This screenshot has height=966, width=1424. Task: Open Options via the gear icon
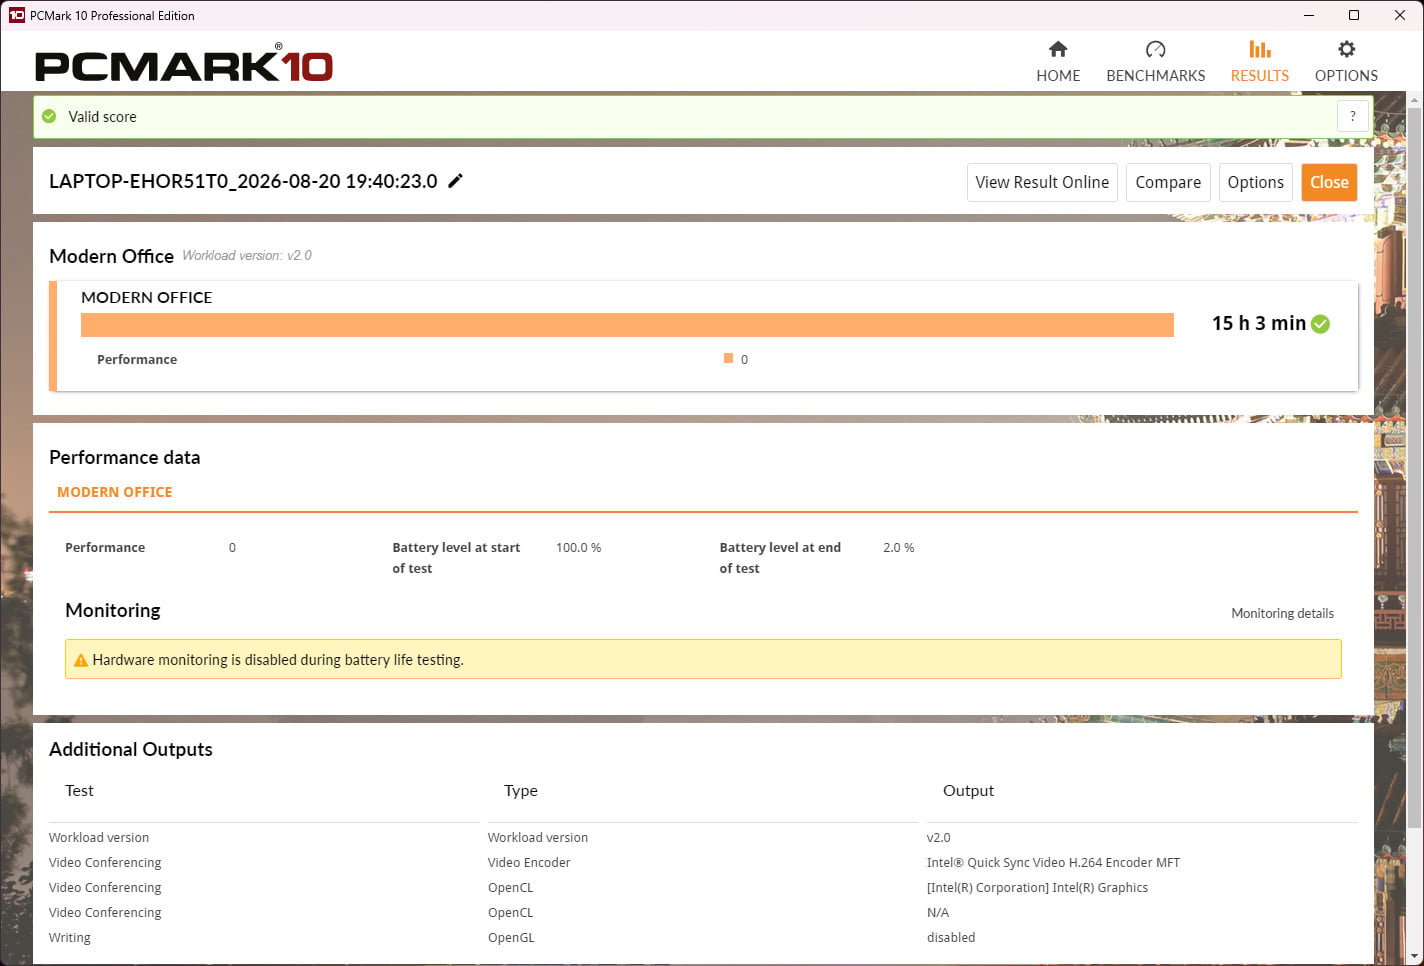coord(1346,49)
